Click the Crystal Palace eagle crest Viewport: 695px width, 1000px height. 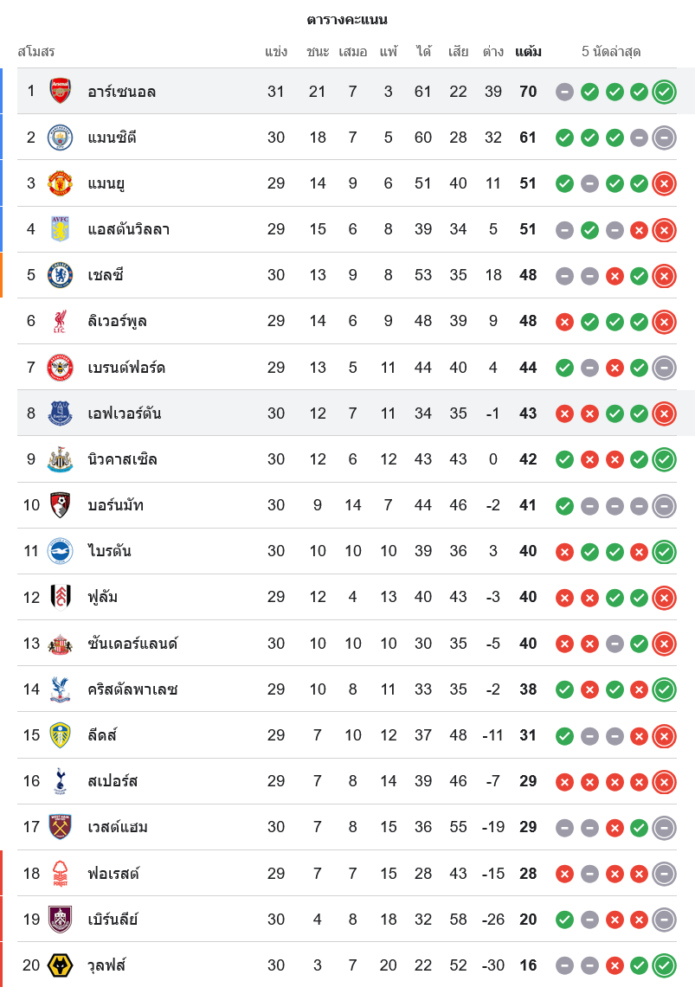click(61, 689)
